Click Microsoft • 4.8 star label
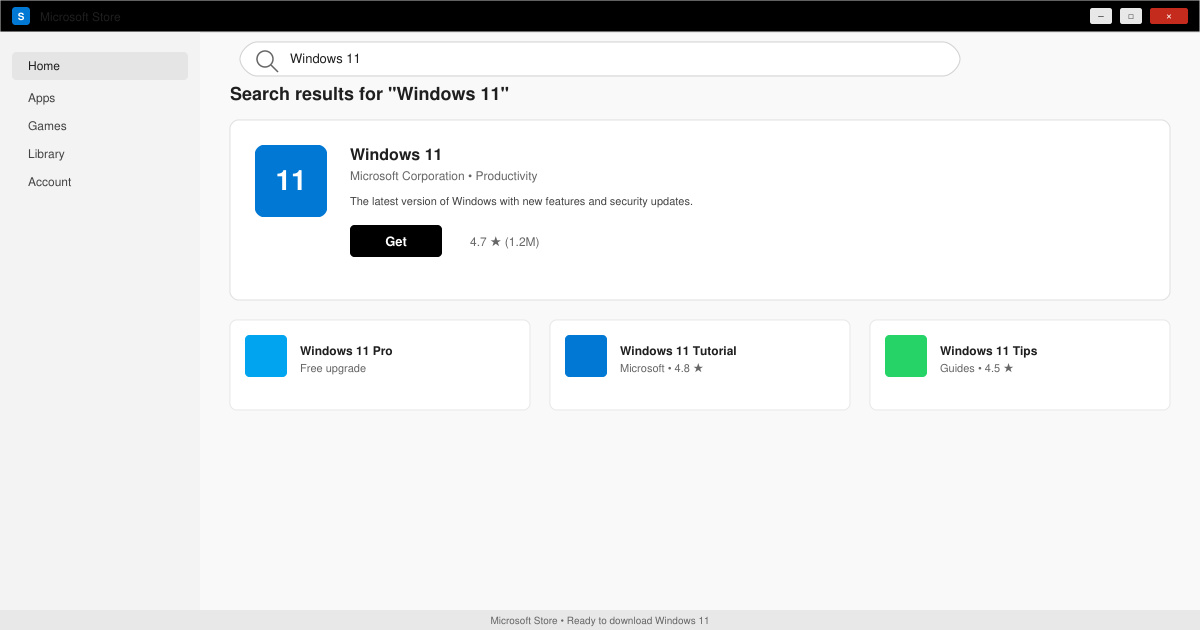Image resolution: width=1200 pixels, height=630 pixels. click(x=662, y=369)
